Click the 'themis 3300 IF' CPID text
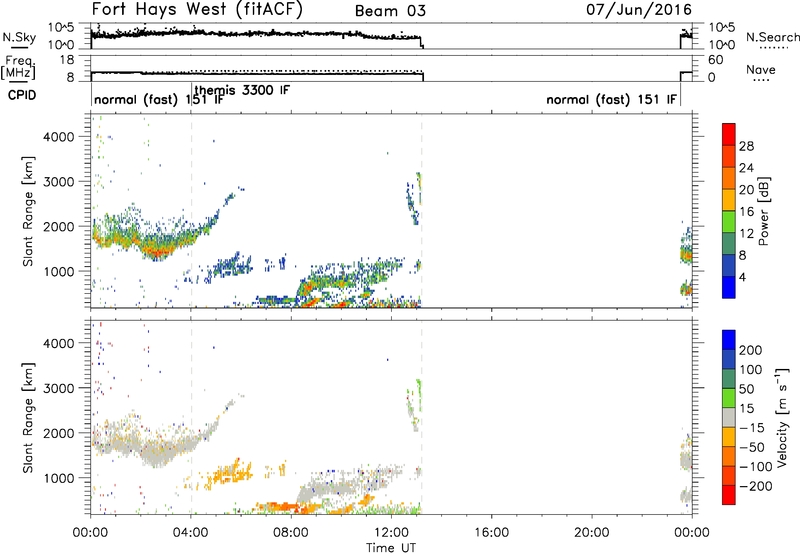 242,90
